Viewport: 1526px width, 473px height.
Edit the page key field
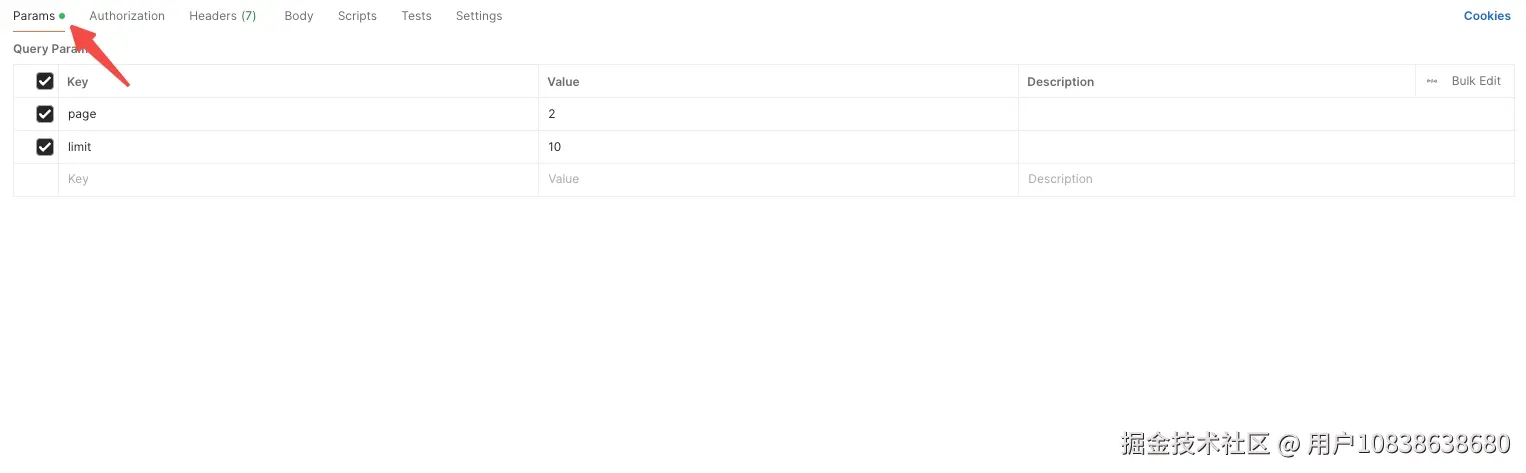point(298,114)
